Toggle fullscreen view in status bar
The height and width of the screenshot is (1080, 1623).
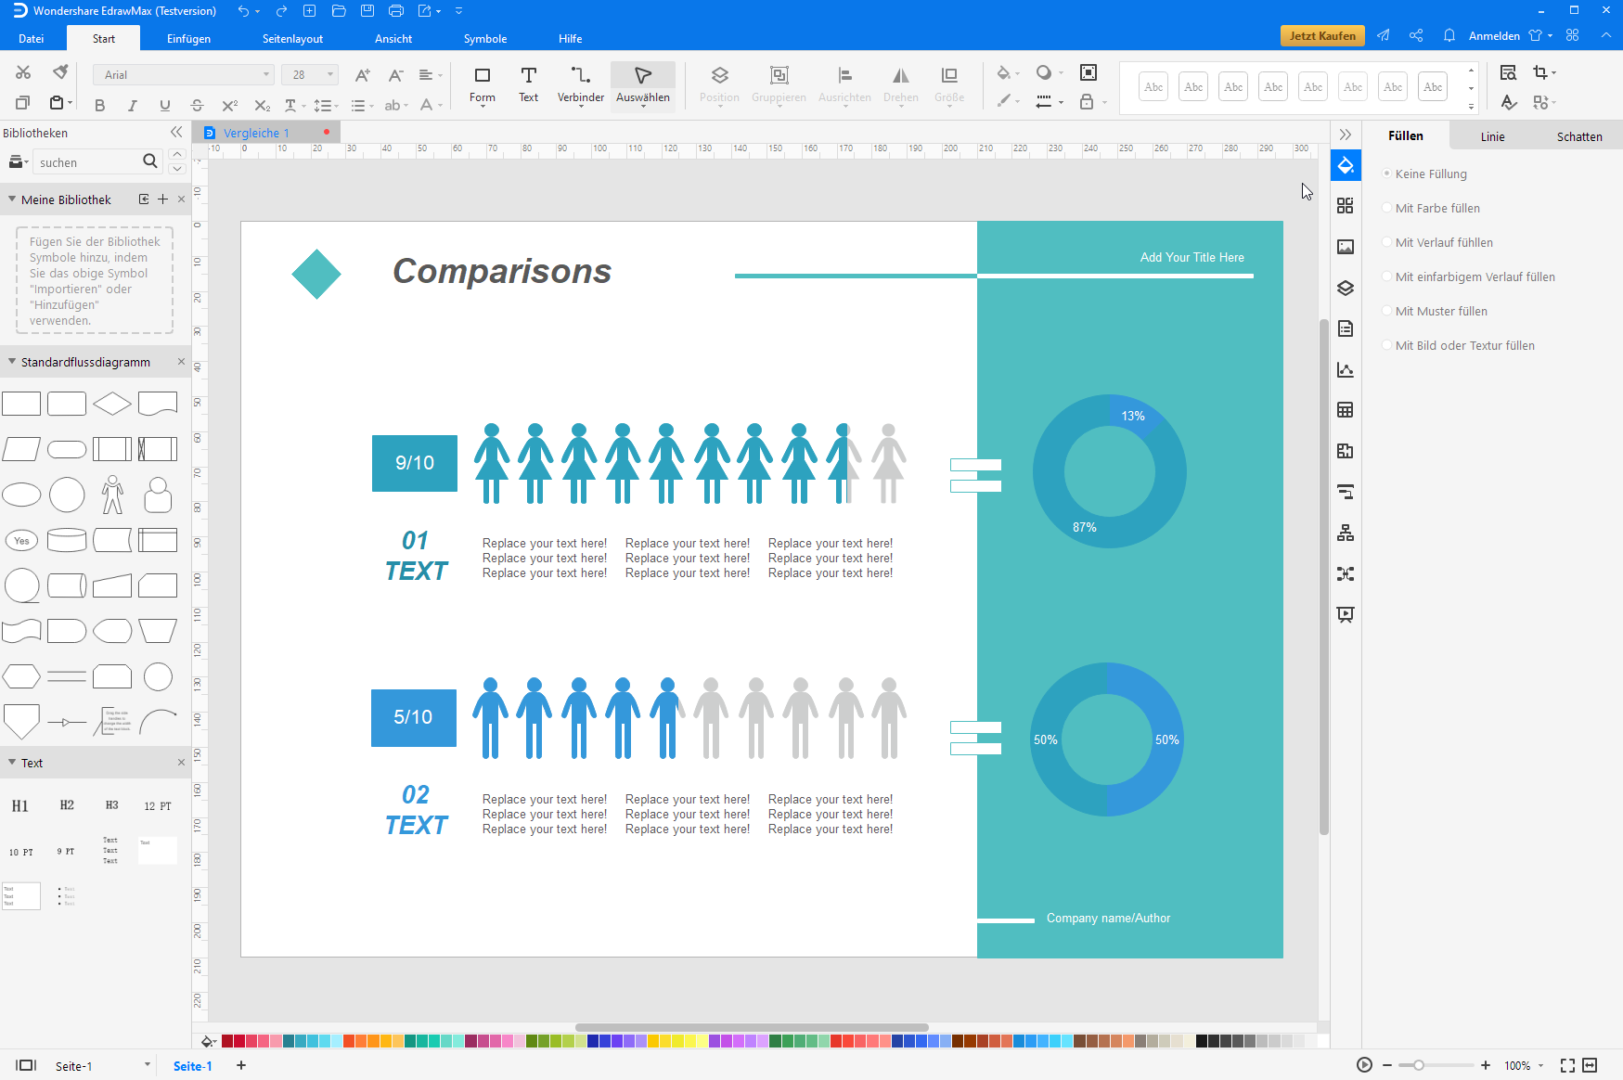1567,1065
